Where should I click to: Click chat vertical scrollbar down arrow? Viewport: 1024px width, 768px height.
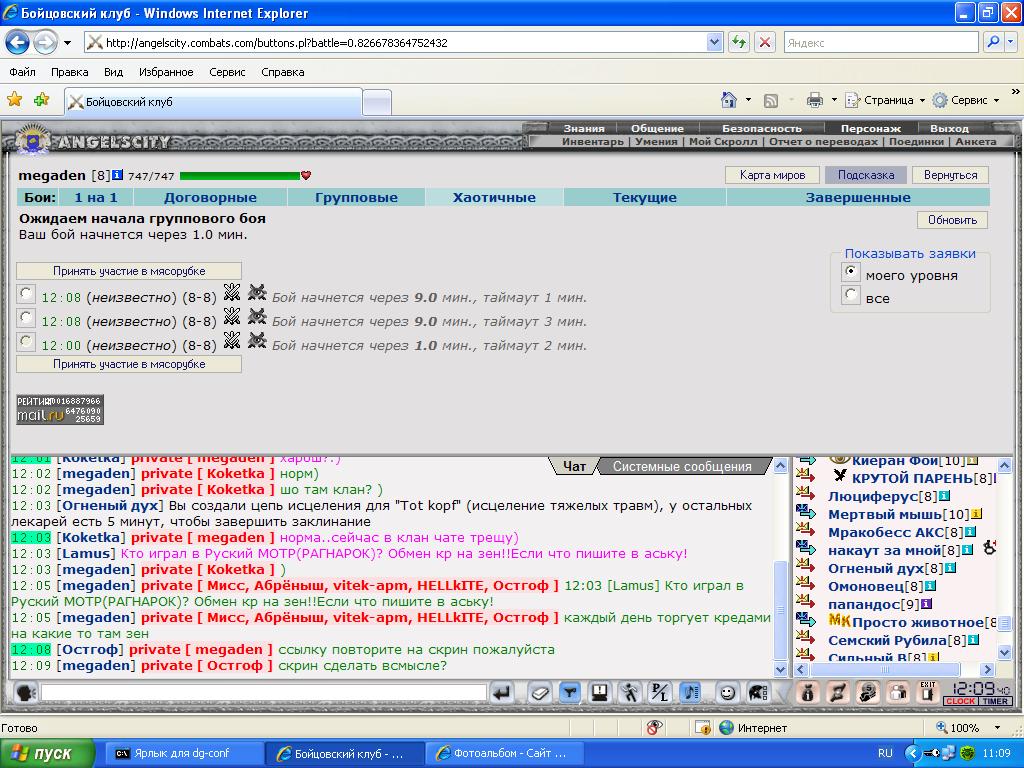(780, 669)
